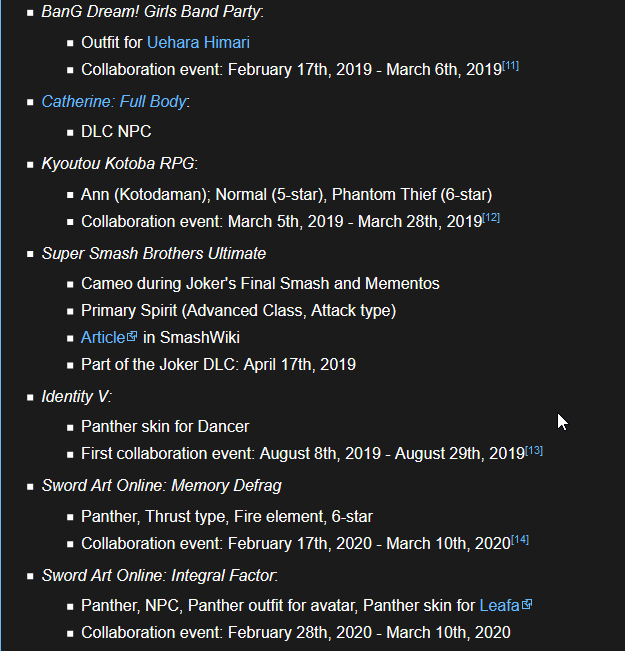Follow the Article link to SmashWiki
Image resolution: width=625 pixels, height=651 pixels.
click(x=103, y=337)
